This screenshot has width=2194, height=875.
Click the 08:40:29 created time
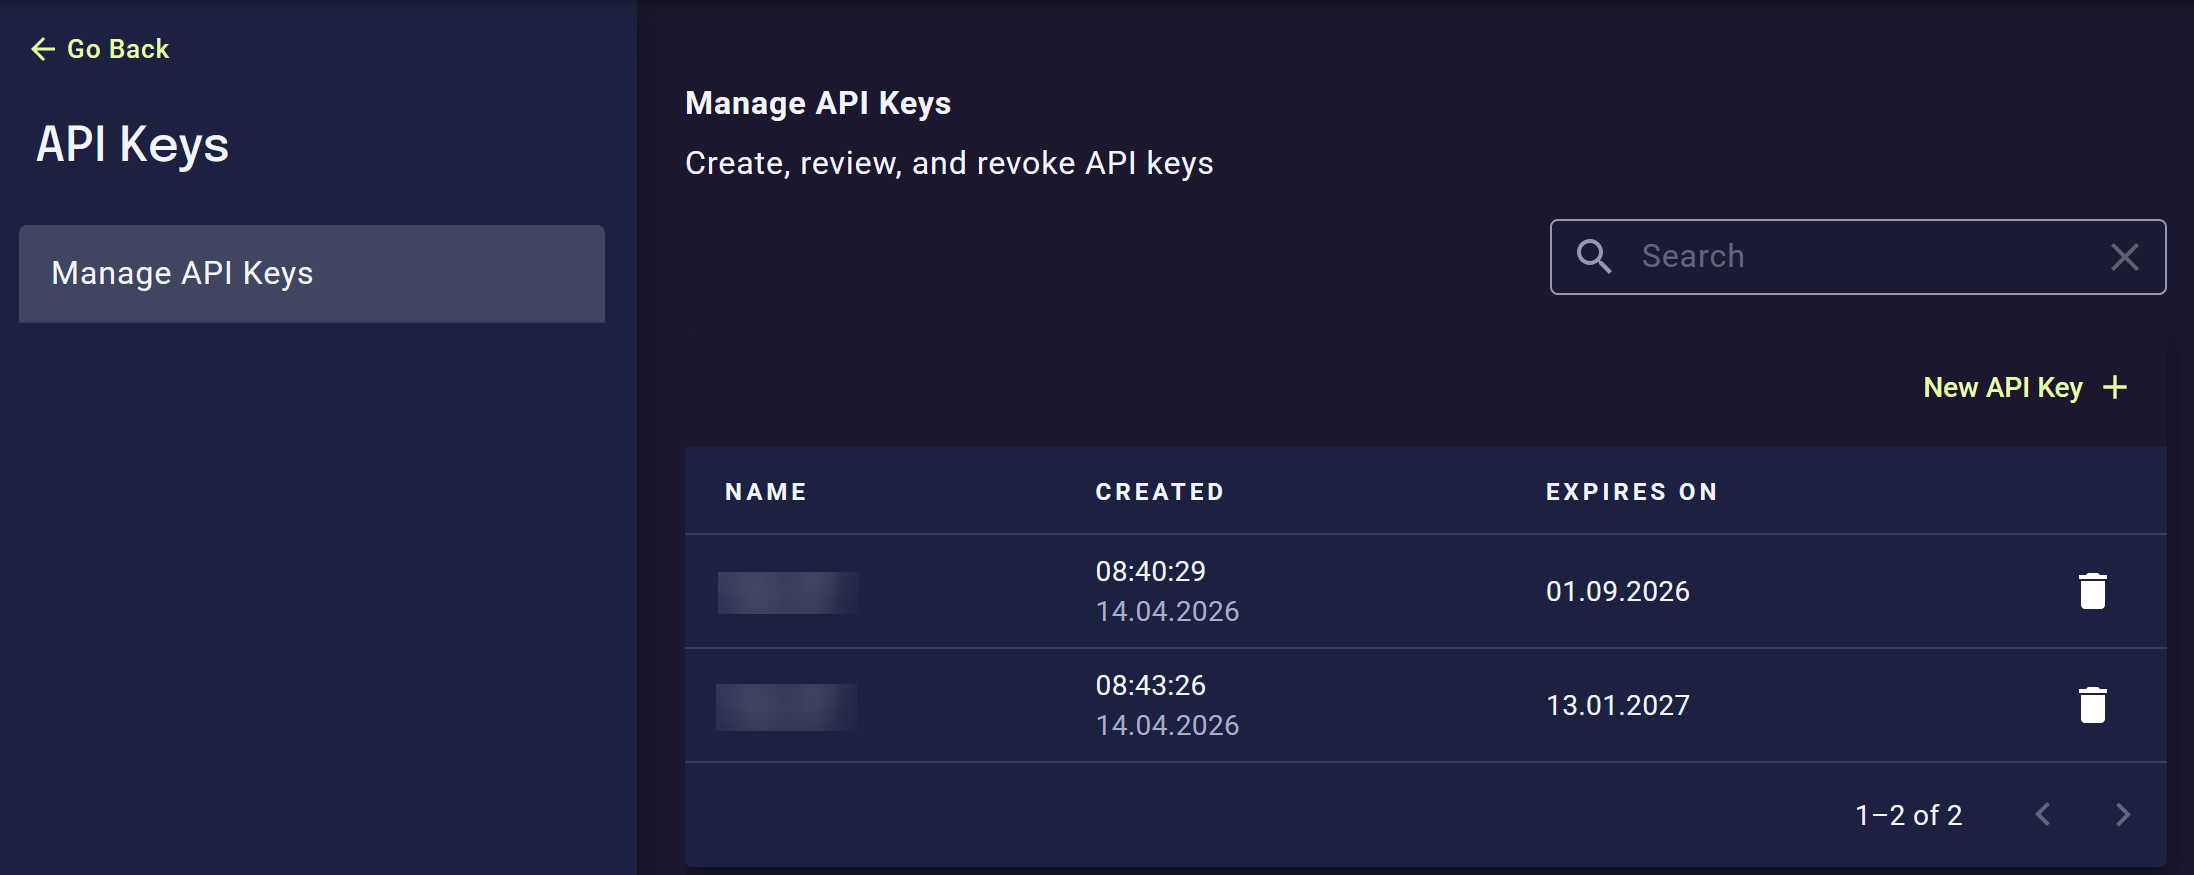coord(1151,572)
